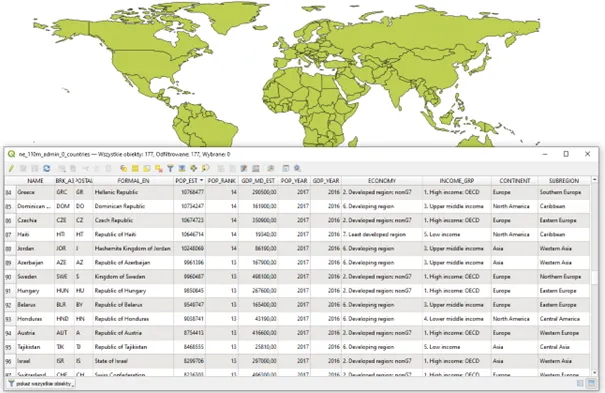Deselect all features icon
Viewport: 605px width, 393px height.
159,169
